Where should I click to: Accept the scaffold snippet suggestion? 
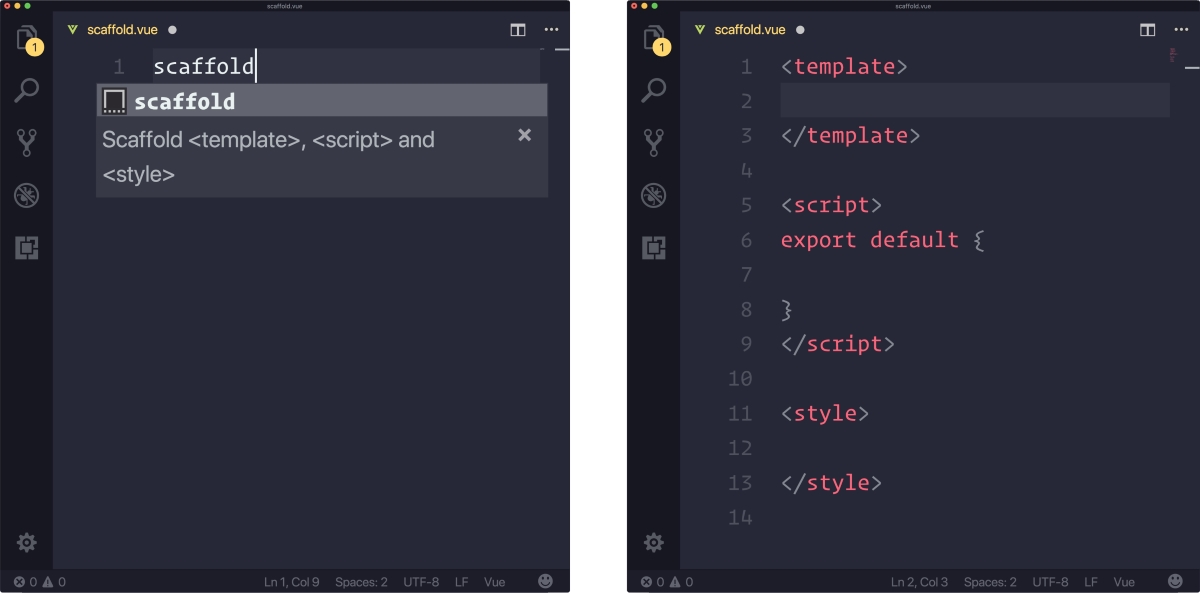[322, 101]
